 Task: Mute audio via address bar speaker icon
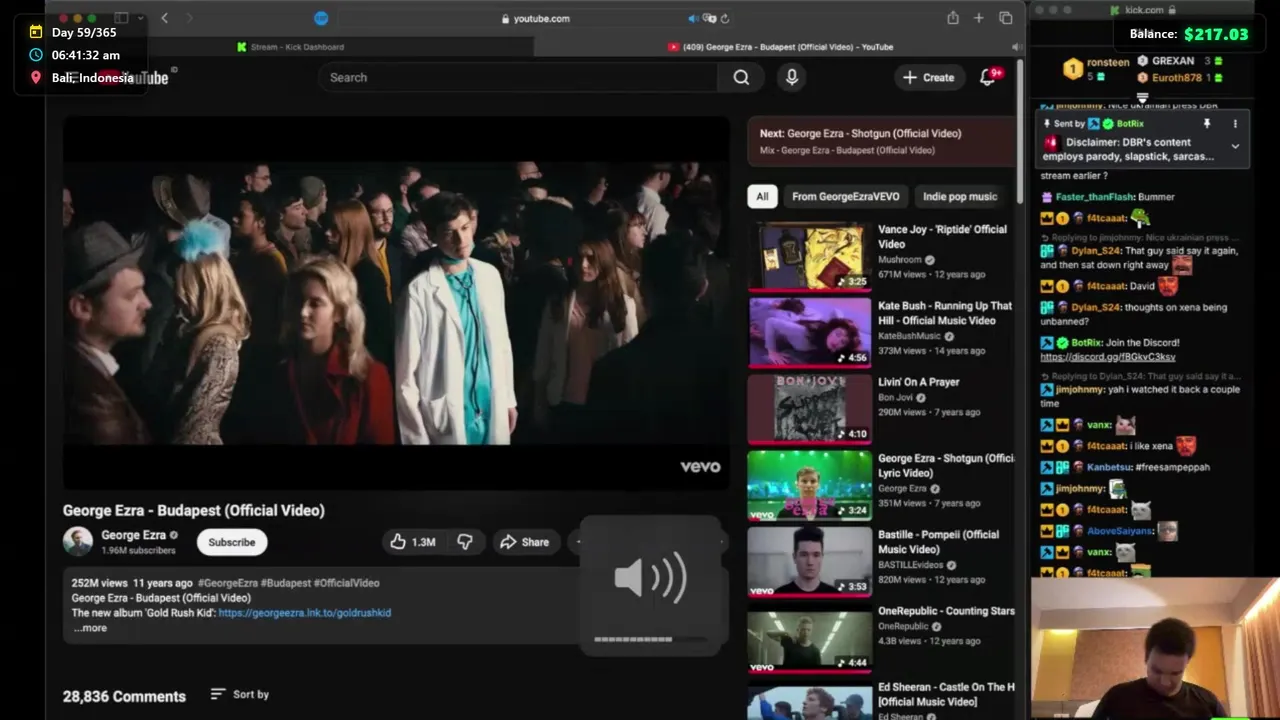(x=693, y=18)
